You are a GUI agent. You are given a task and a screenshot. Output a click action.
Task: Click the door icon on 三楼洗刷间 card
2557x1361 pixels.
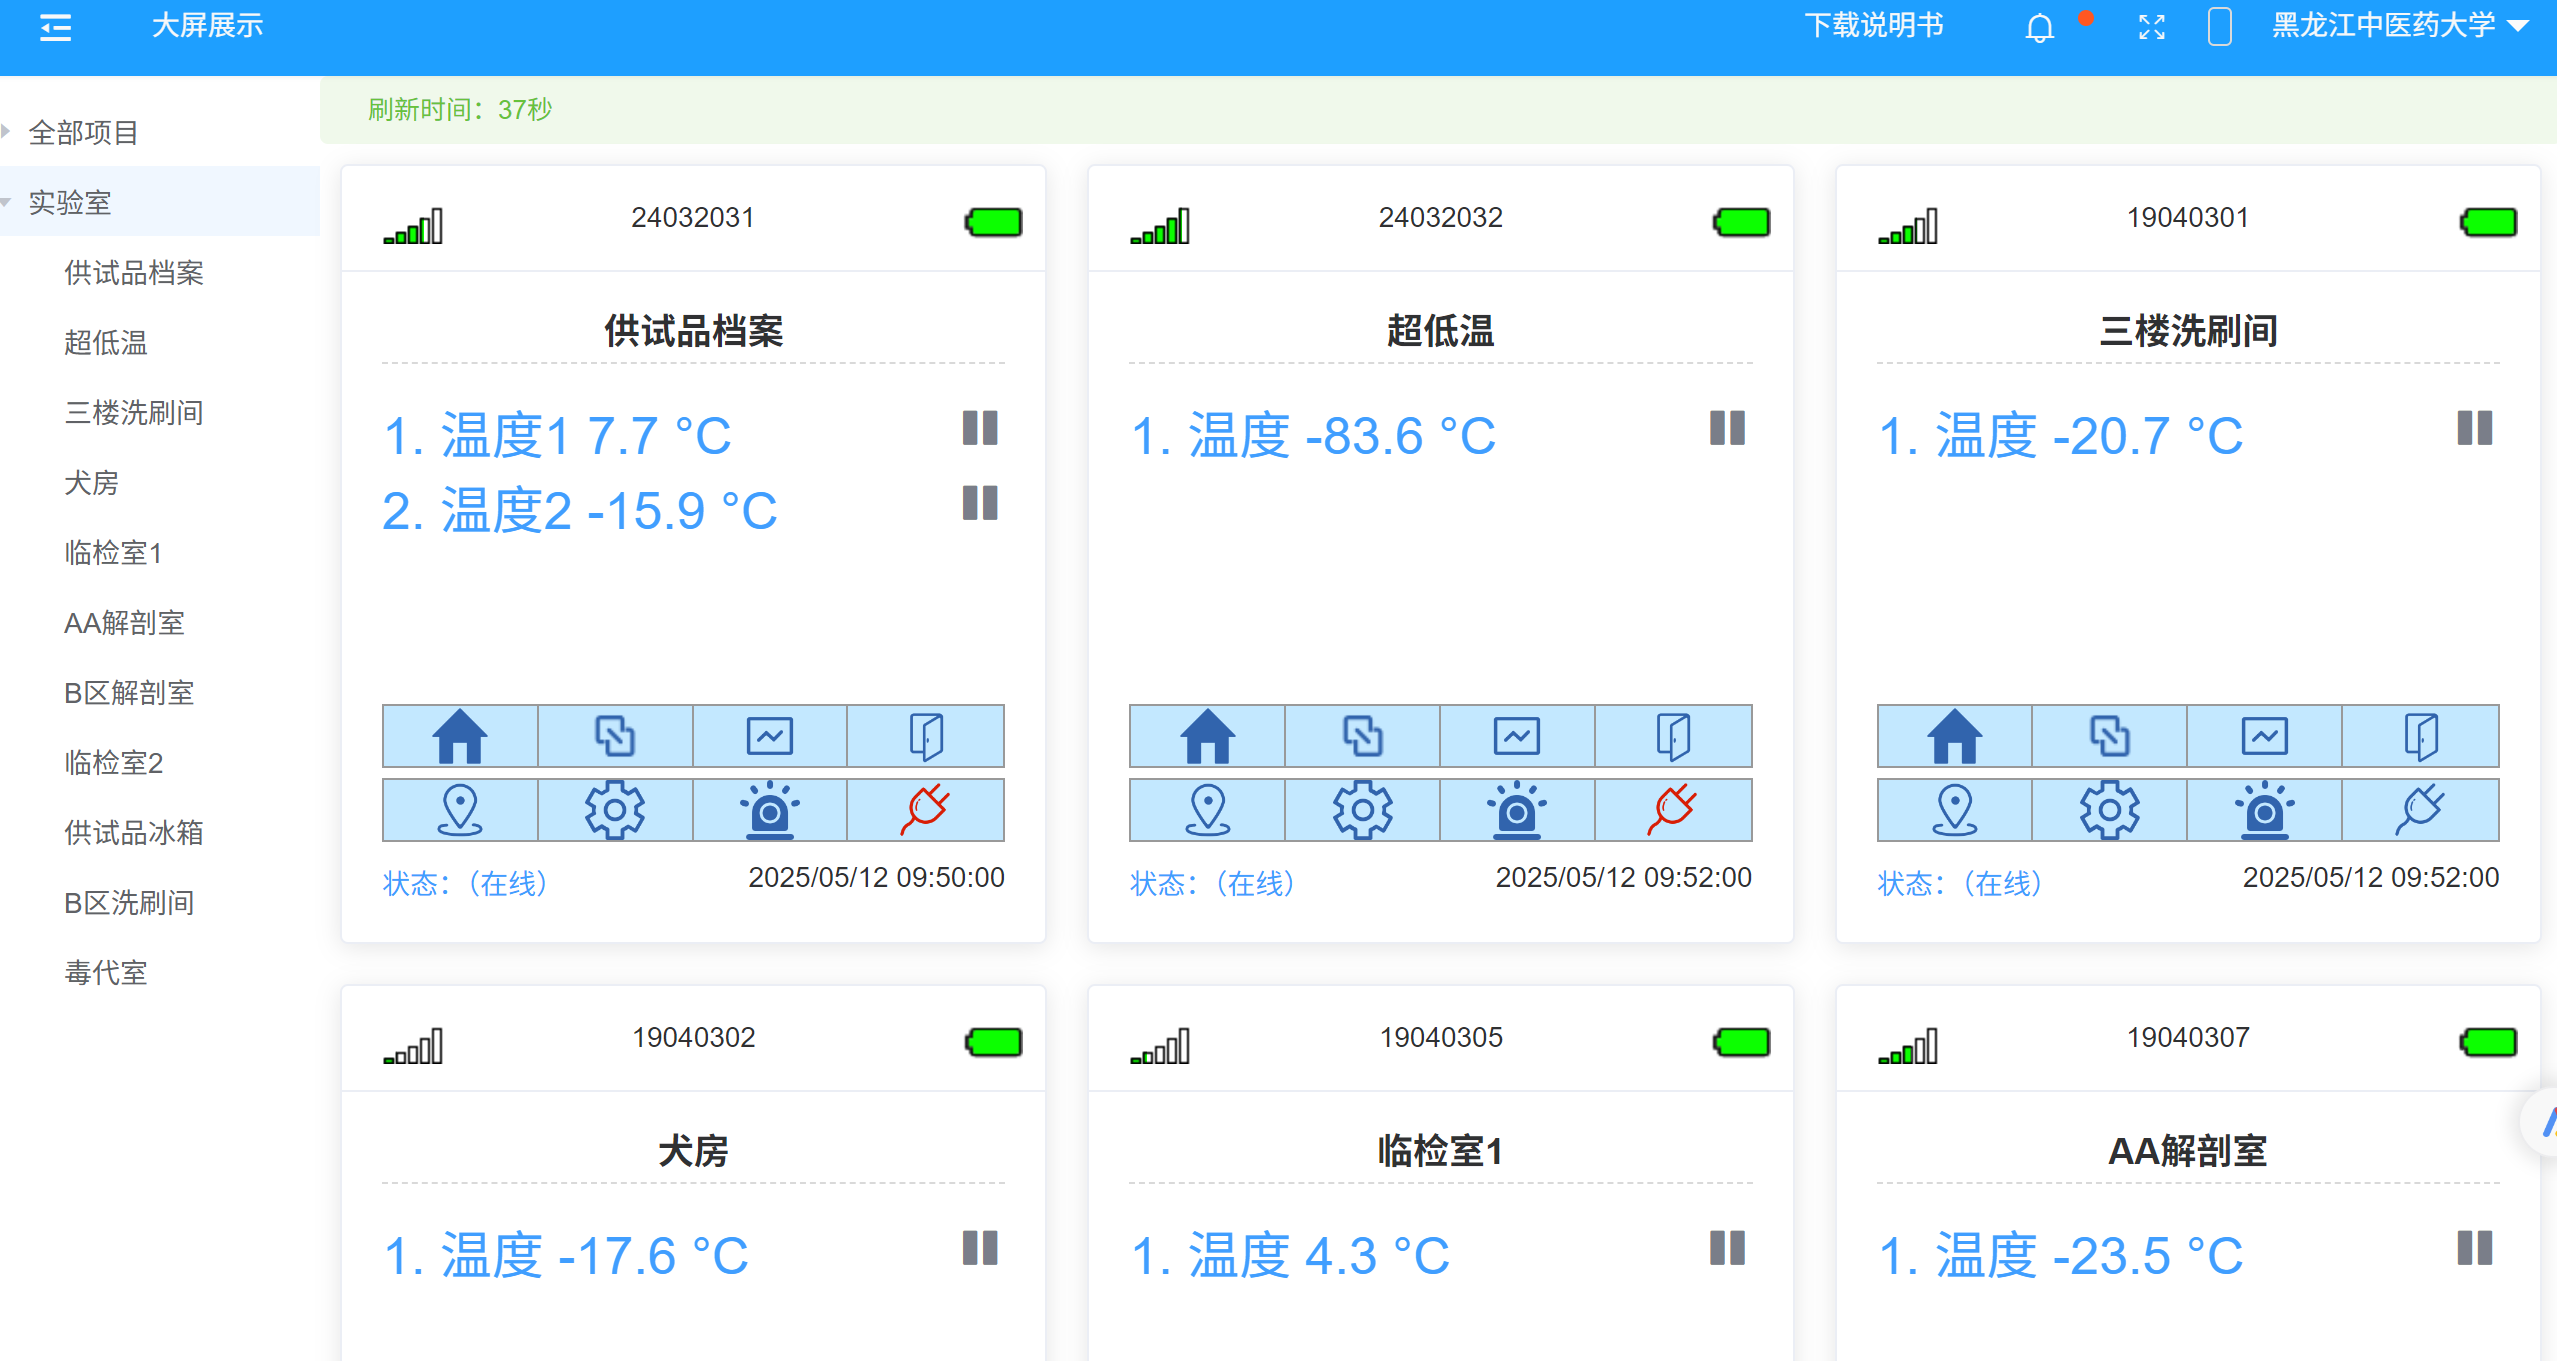[2421, 736]
